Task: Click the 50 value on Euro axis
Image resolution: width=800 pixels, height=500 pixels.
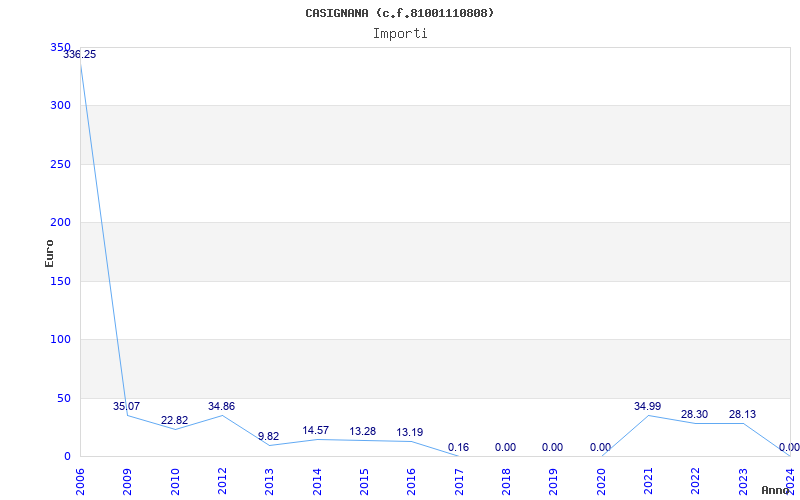Action: point(63,398)
